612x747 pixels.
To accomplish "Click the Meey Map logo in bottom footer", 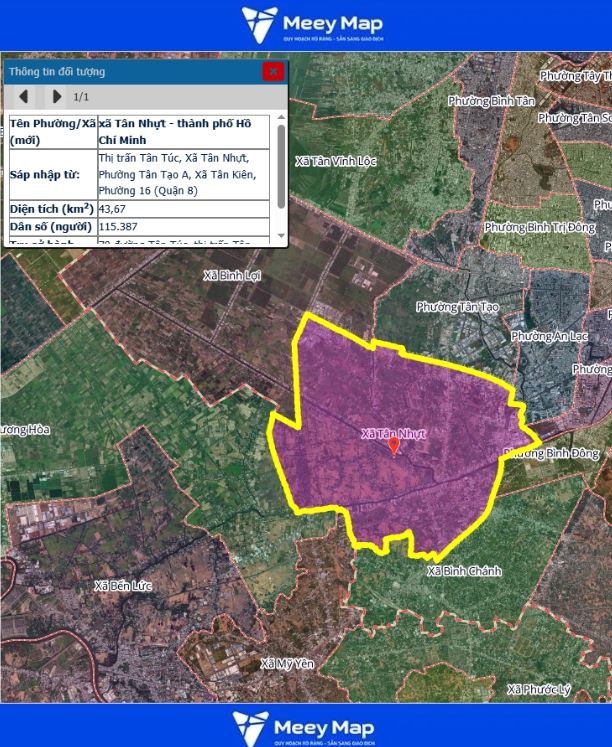I will (x=306, y=727).
